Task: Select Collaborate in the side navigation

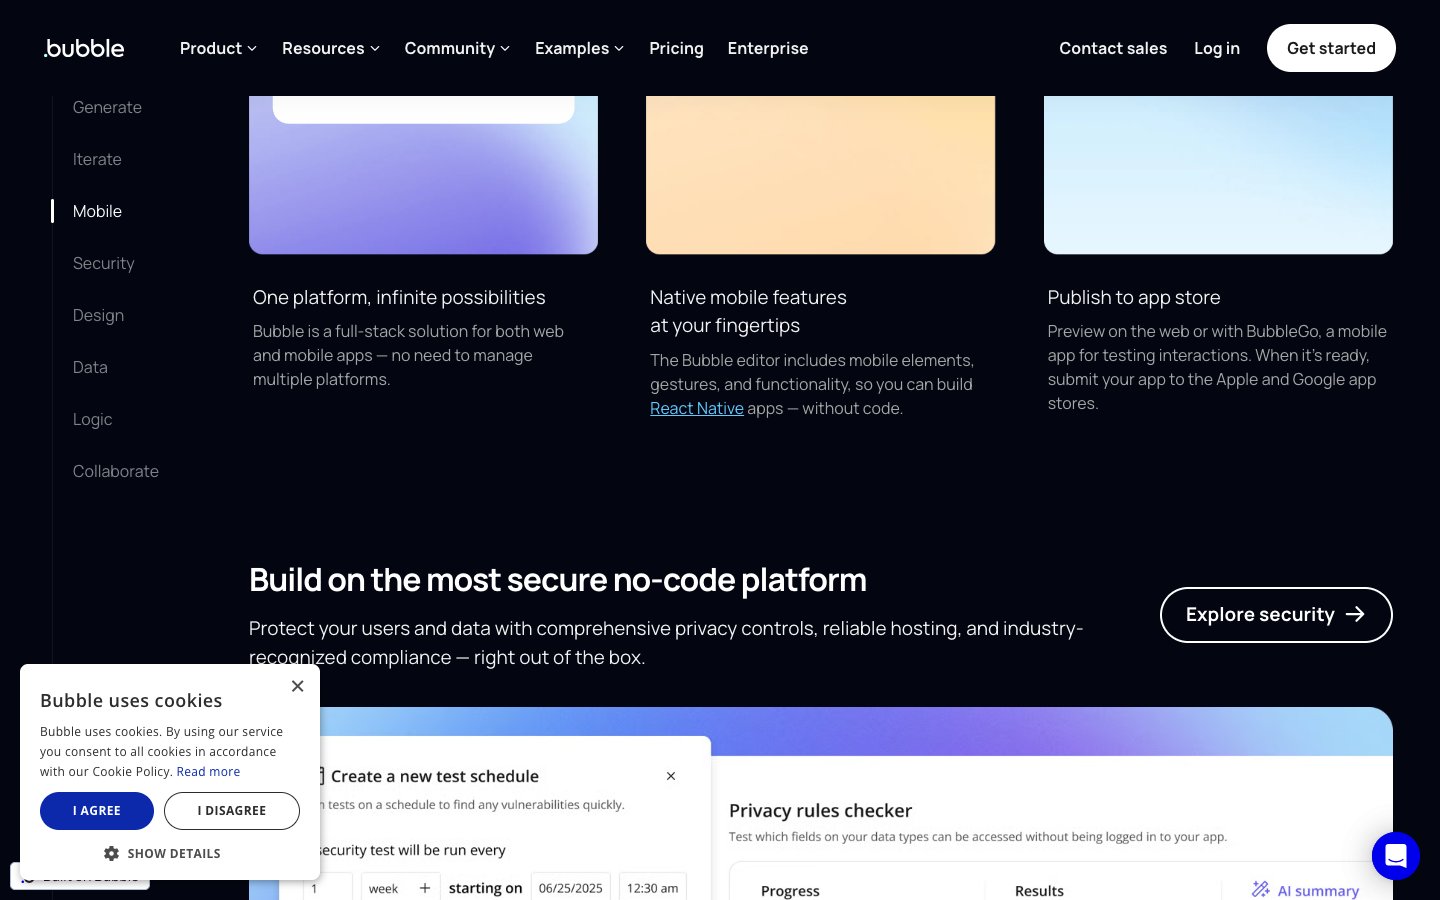Action: tap(116, 471)
